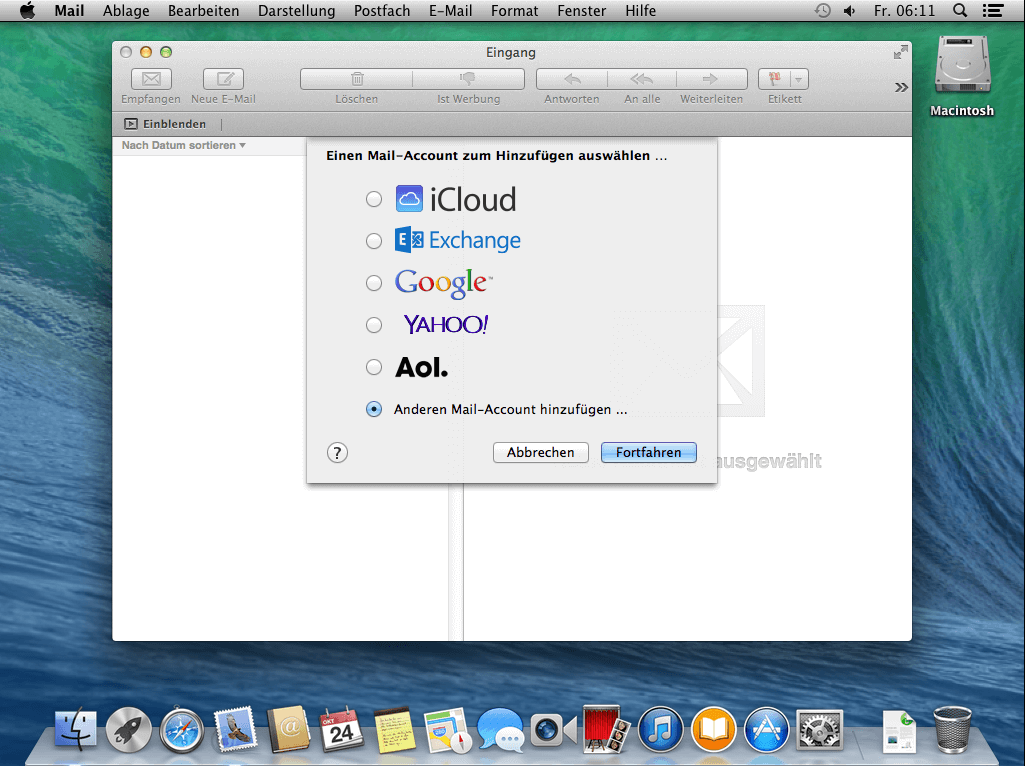Screen dimensions: 1025x766
Task: Open the Apple menu
Action: coord(27,10)
